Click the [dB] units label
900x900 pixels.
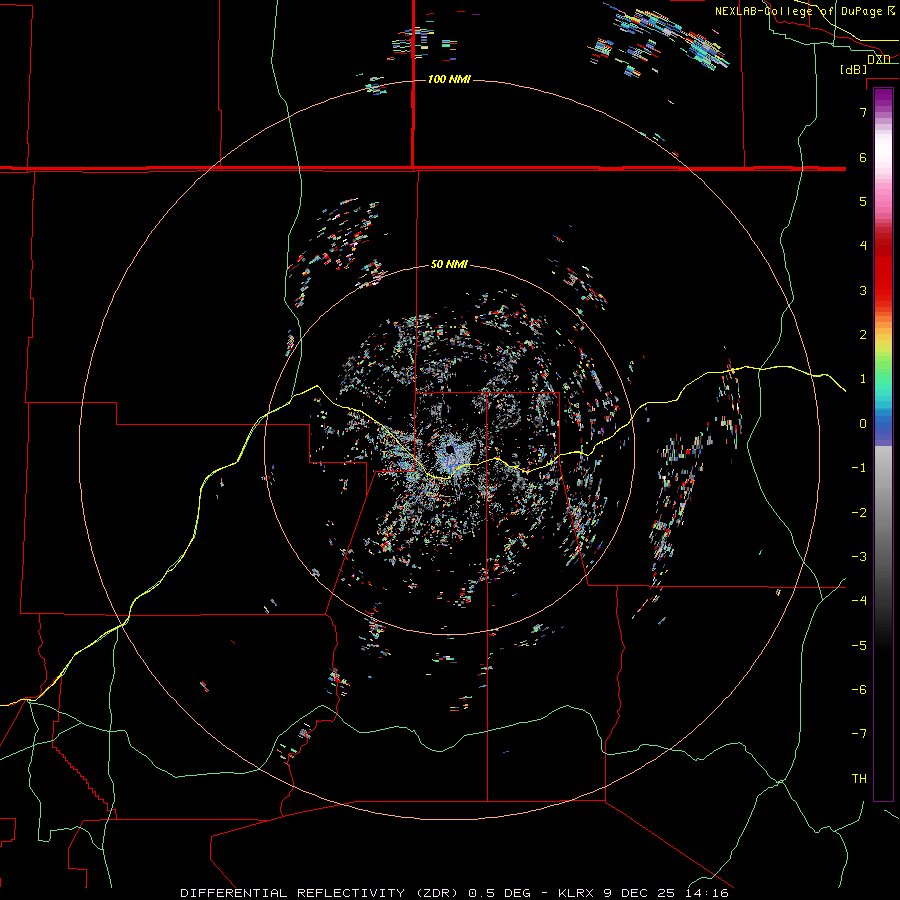tap(853, 70)
